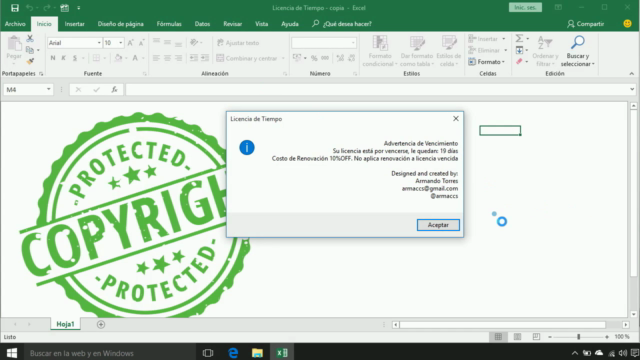Click the Fill down arrow icon
This screenshot has height=360, width=640.
(x=519, y=50)
